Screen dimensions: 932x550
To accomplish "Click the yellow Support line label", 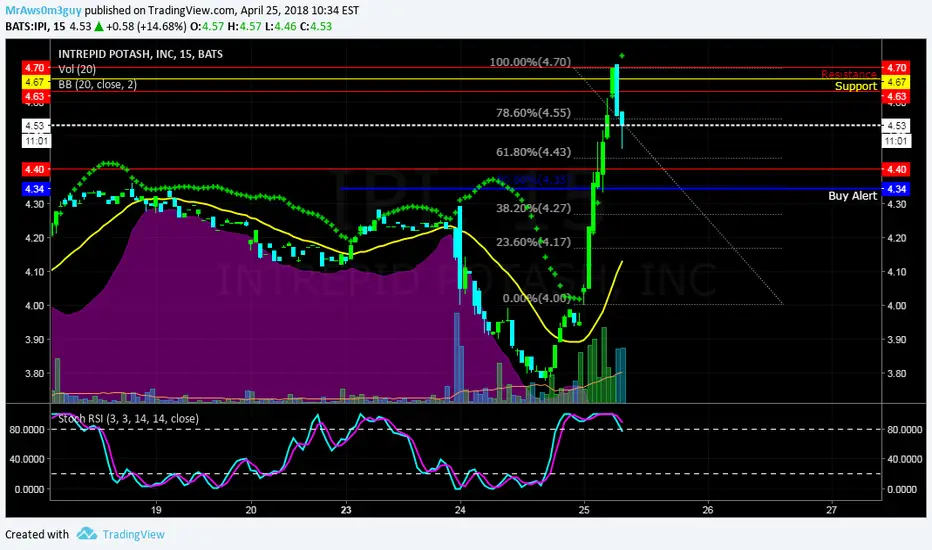I will click(855, 86).
